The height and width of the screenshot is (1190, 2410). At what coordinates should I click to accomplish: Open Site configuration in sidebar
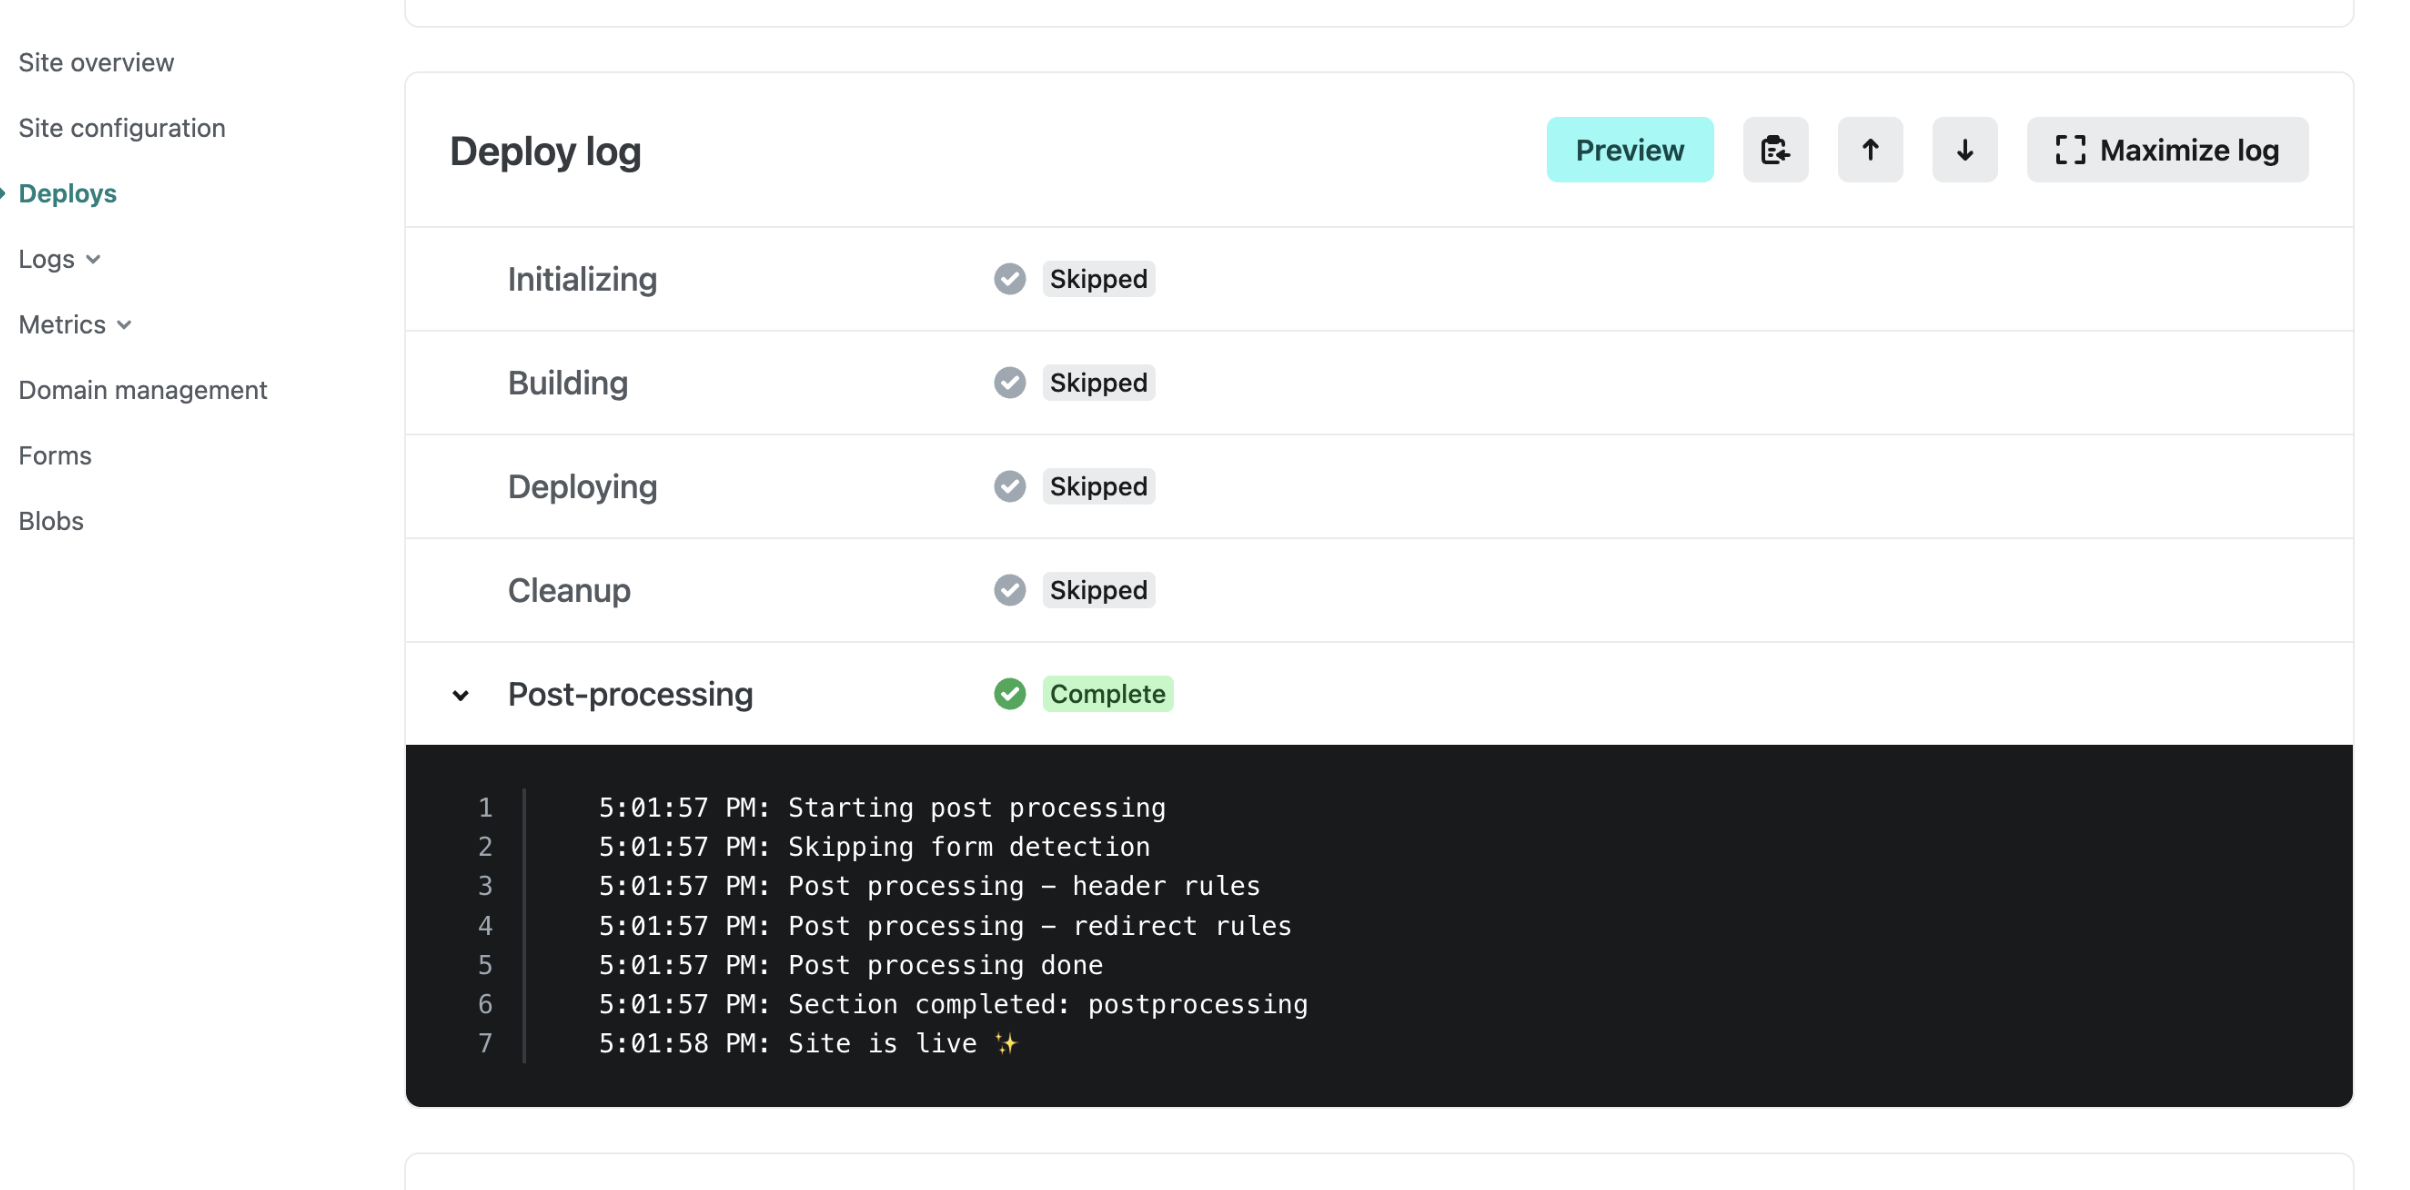(122, 128)
